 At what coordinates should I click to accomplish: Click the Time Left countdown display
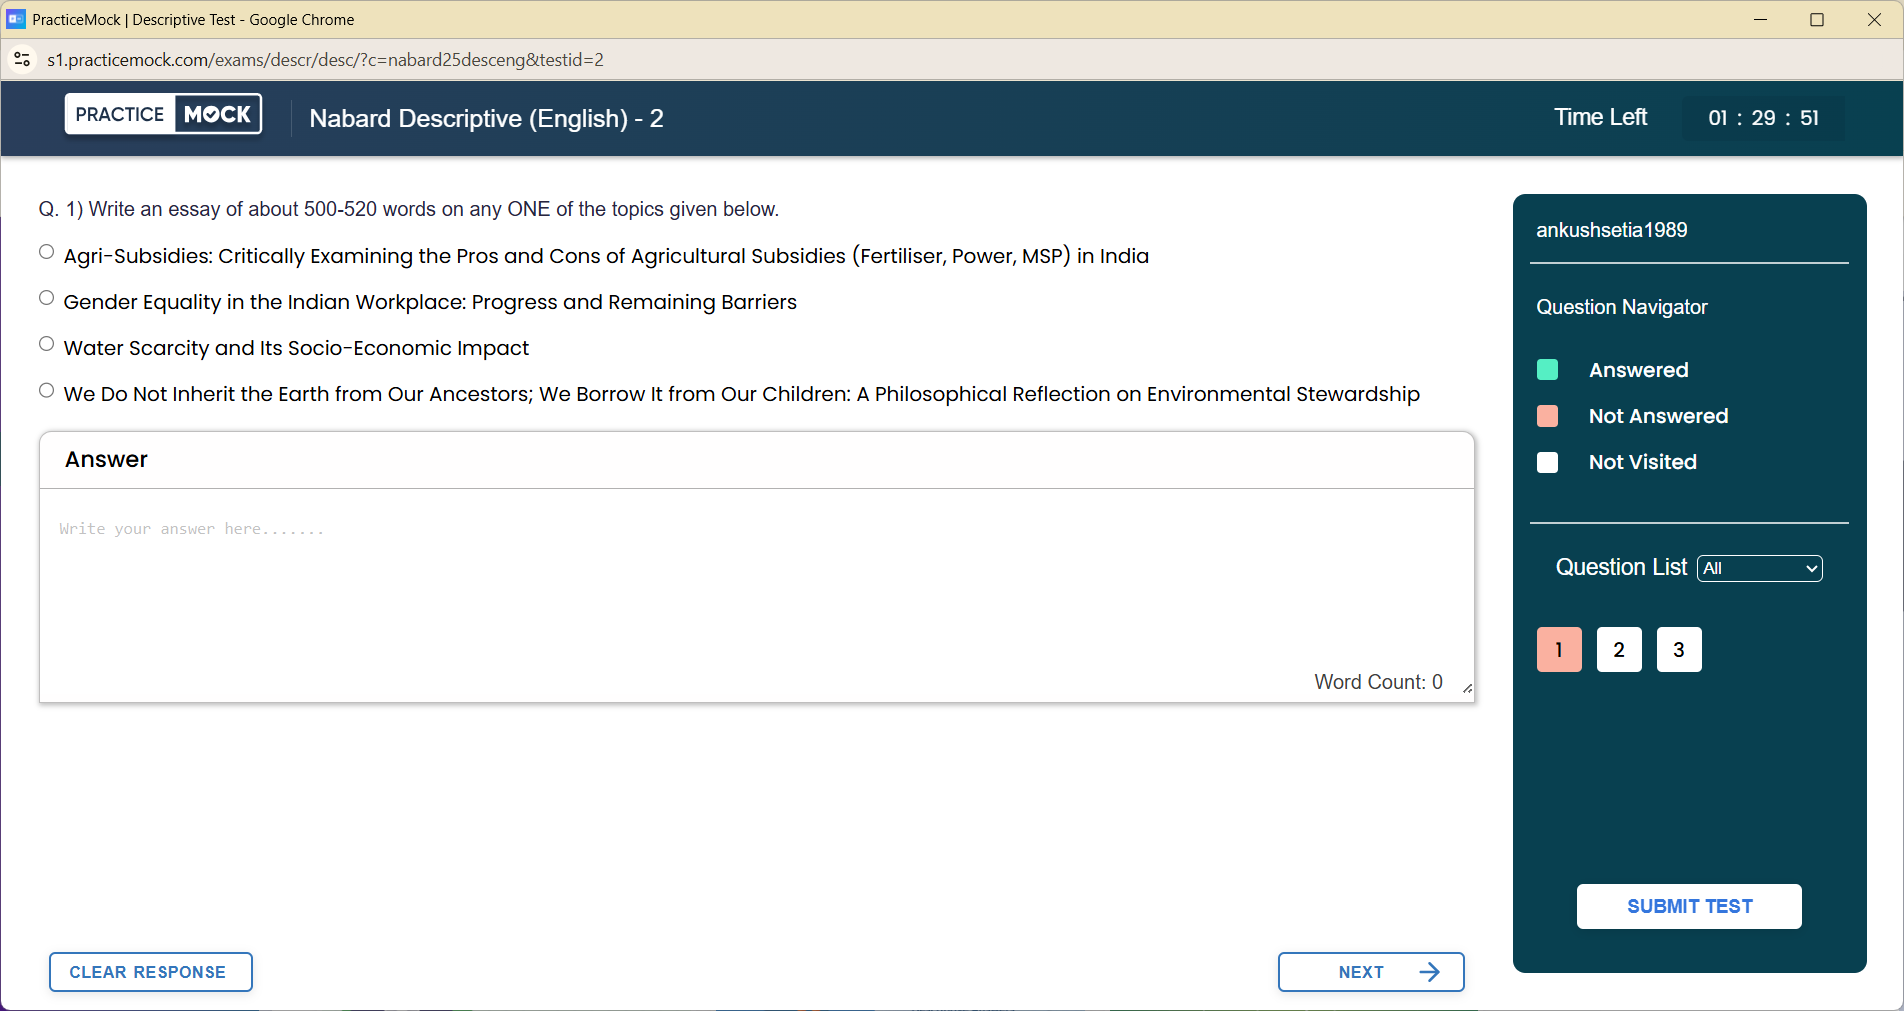[1763, 118]
